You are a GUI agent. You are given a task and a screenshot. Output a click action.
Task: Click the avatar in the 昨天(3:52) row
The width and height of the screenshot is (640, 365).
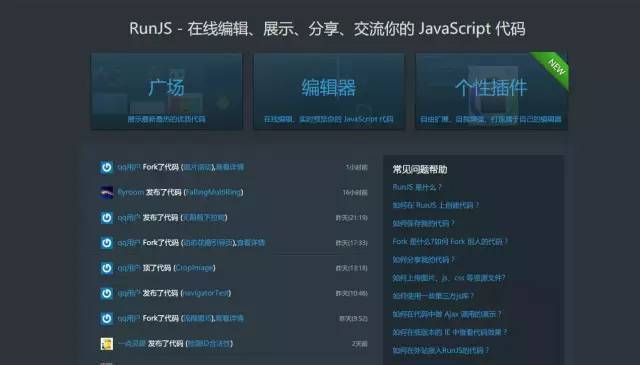pyautogui.click(x=107, y=318)
